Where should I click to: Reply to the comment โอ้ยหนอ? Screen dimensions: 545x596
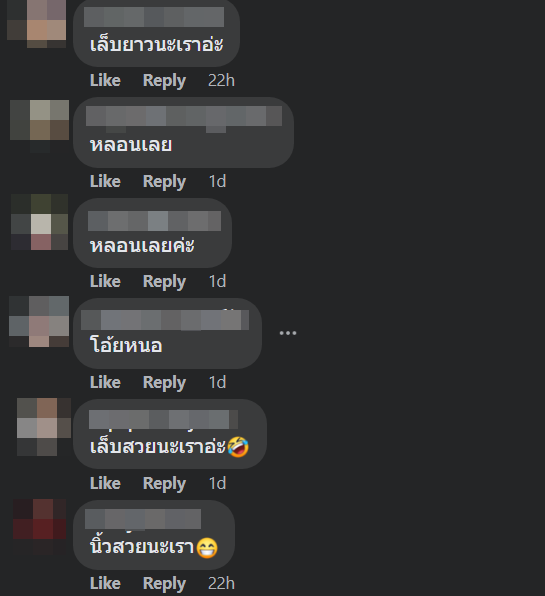[164, 383]
